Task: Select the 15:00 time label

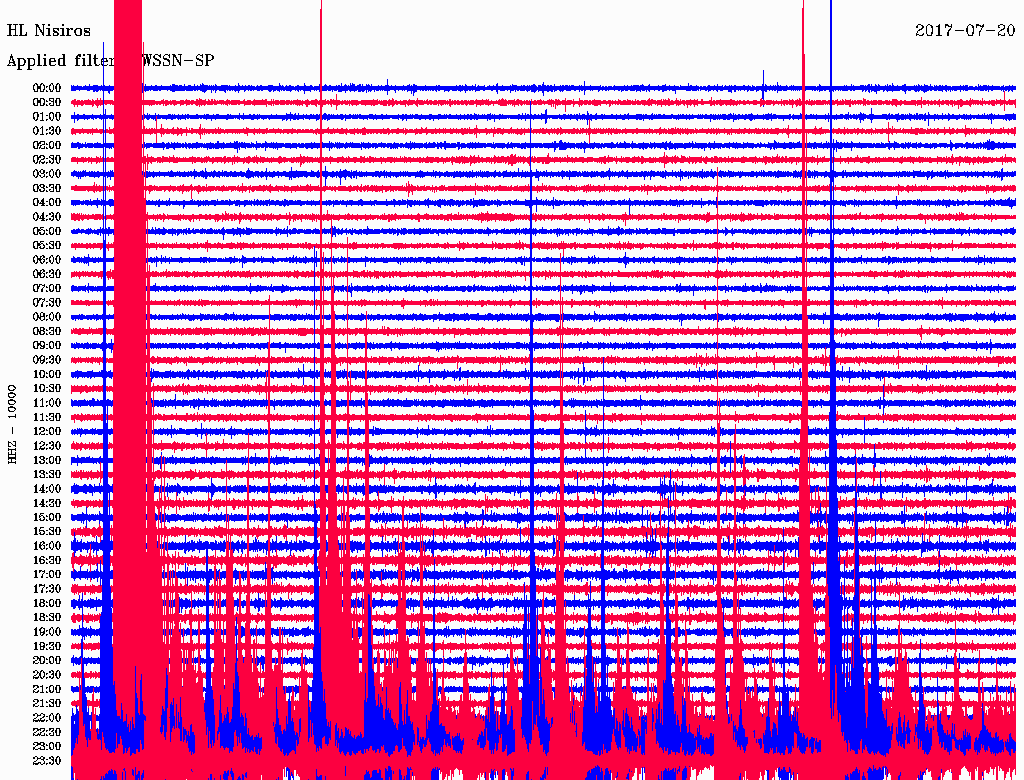Action: tap(47, 517)
